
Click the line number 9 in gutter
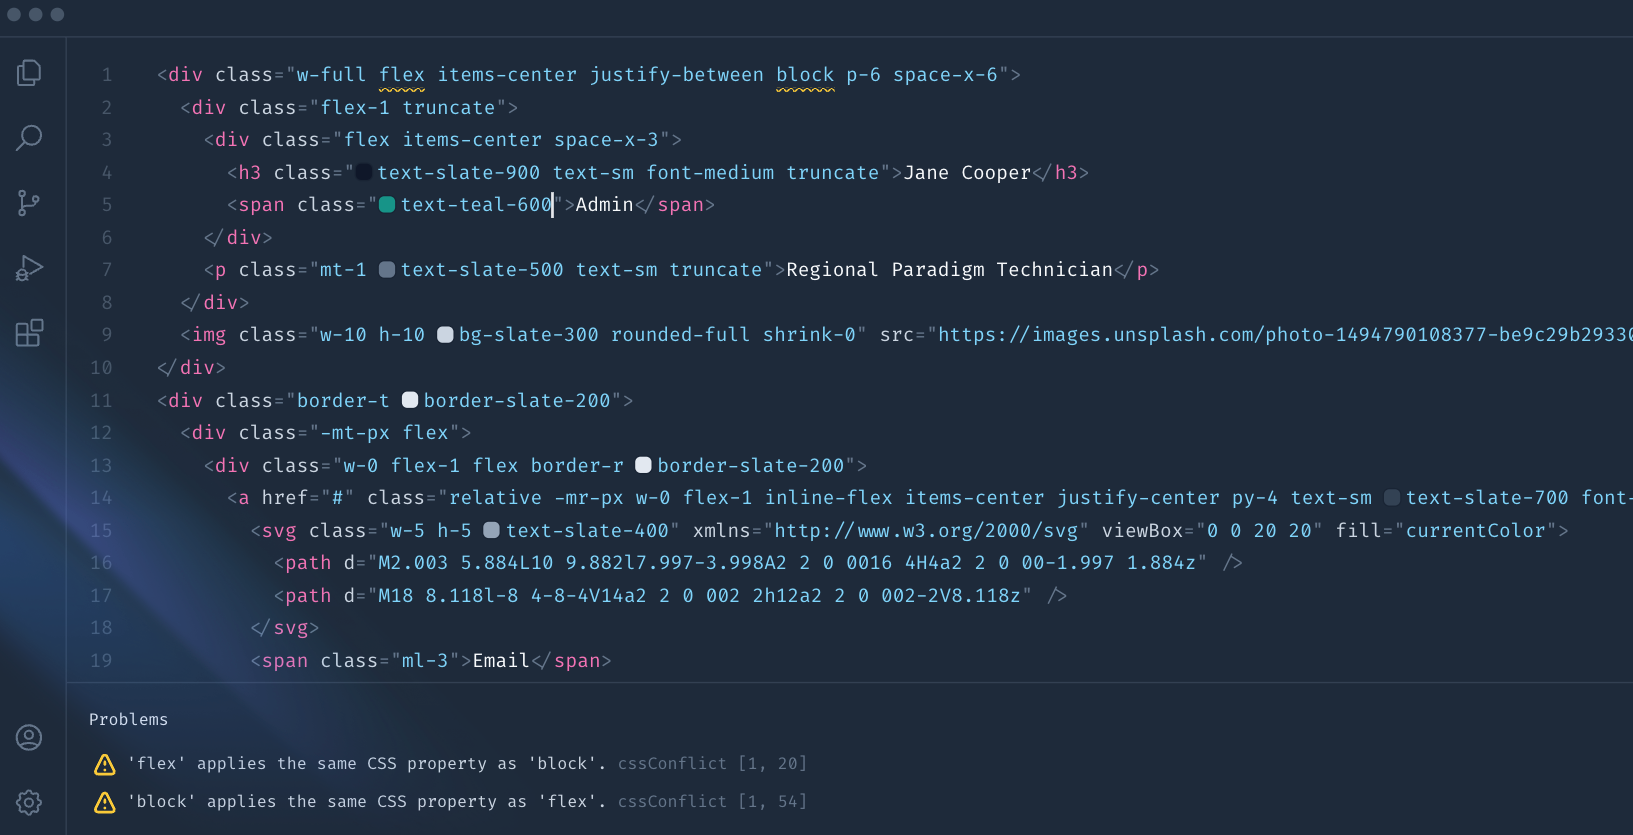(106, 335)
